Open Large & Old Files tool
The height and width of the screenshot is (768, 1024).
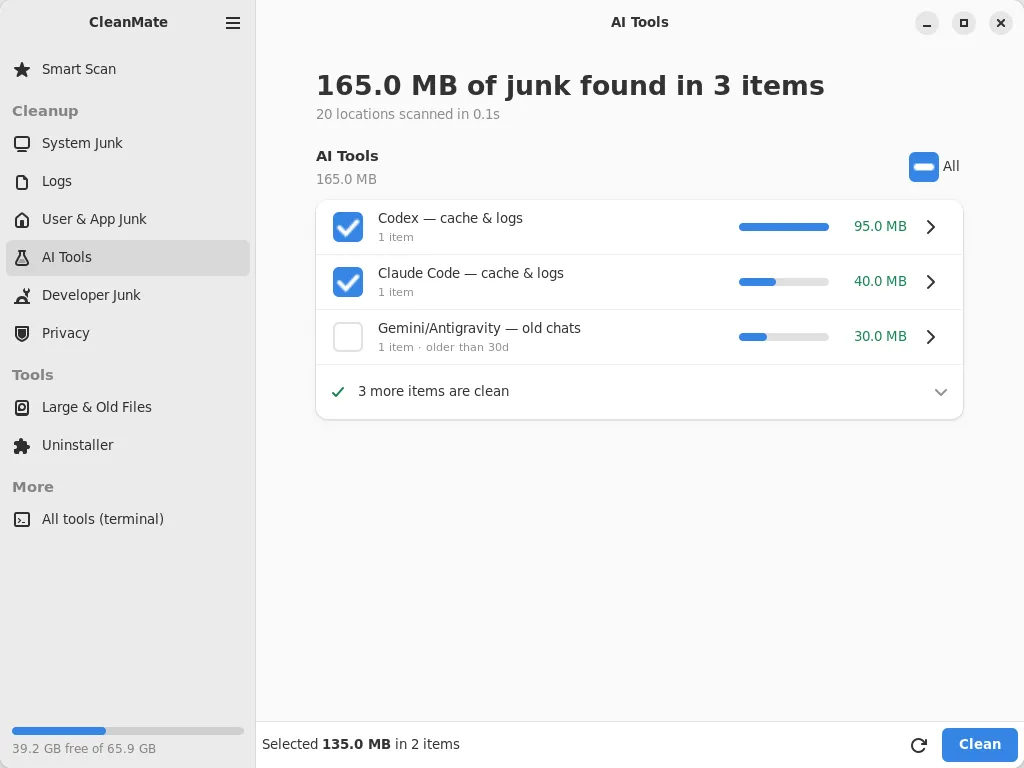(128, 408)
